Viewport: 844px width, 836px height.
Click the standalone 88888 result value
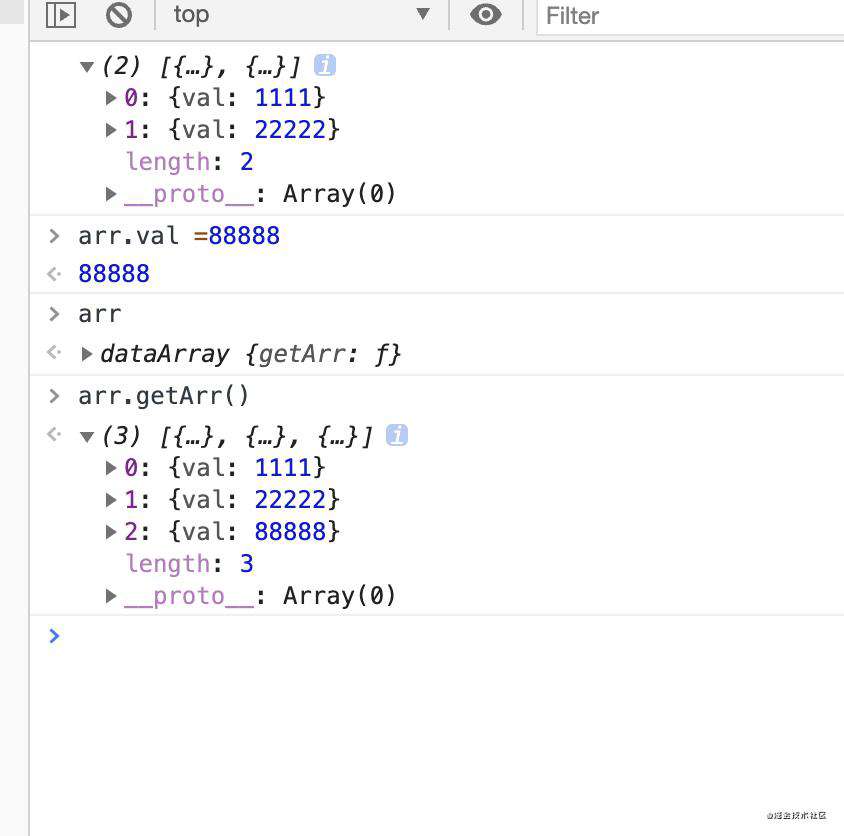114,273
